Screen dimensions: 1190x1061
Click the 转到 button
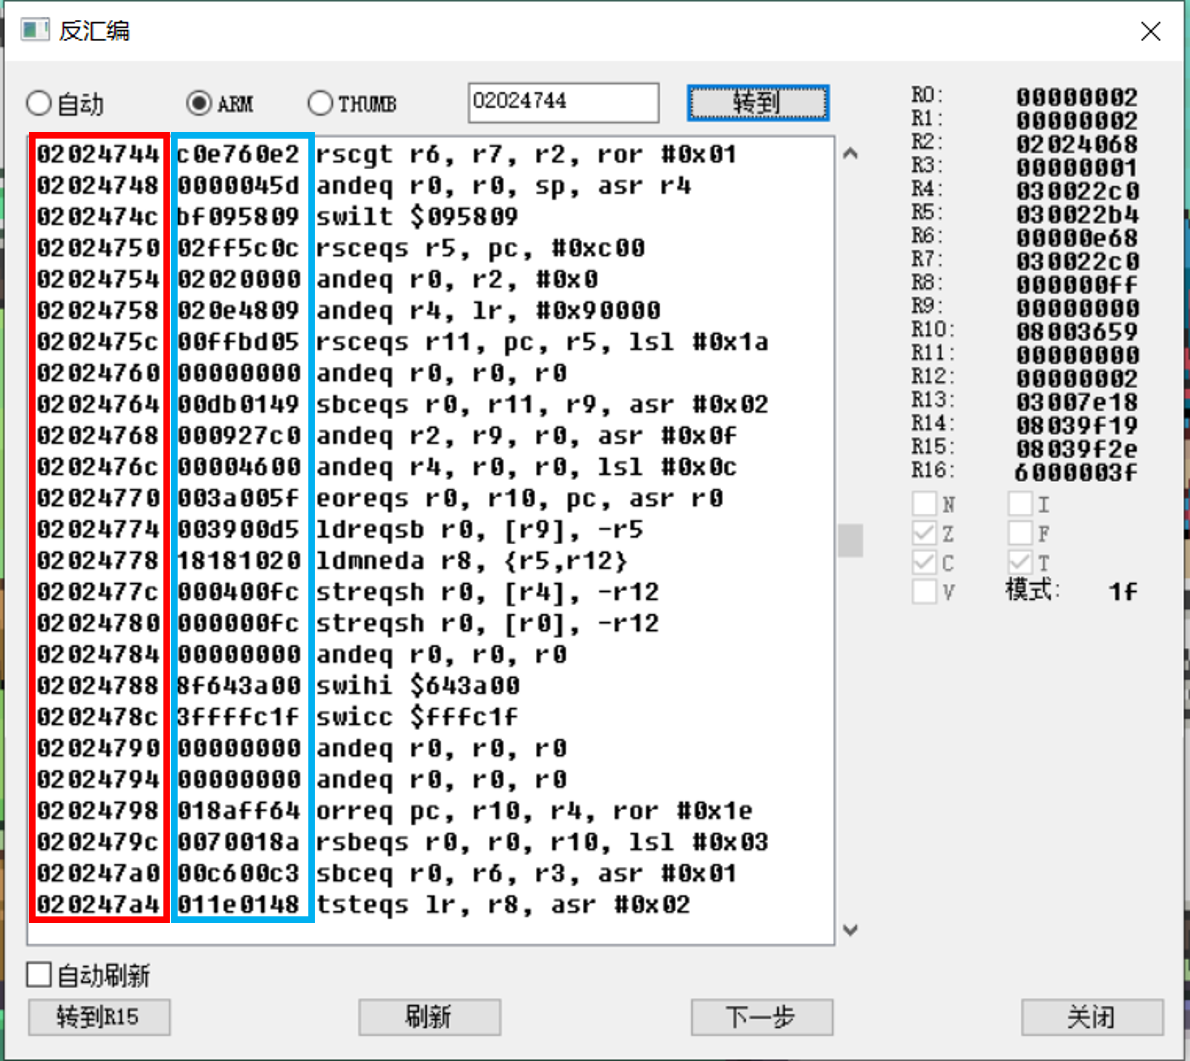coord(757,102)
